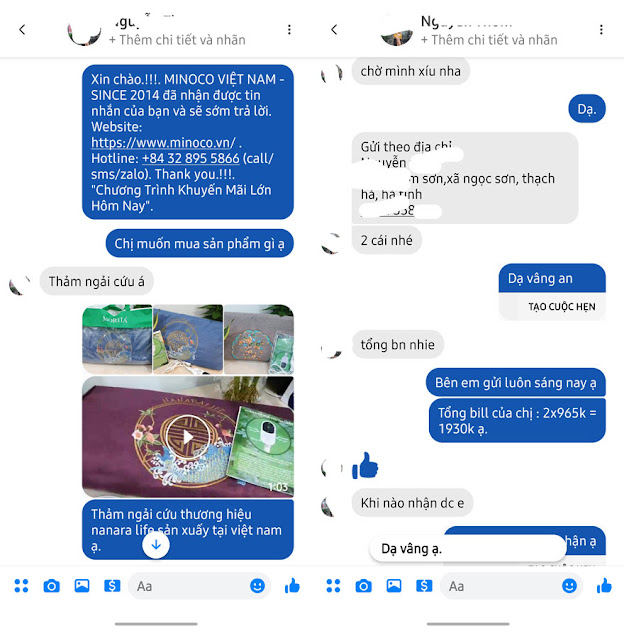Viewport: 624px width, 640px height.
Task: Go back from the right chat
Action: pyautogui.click(x=334, y=29)
